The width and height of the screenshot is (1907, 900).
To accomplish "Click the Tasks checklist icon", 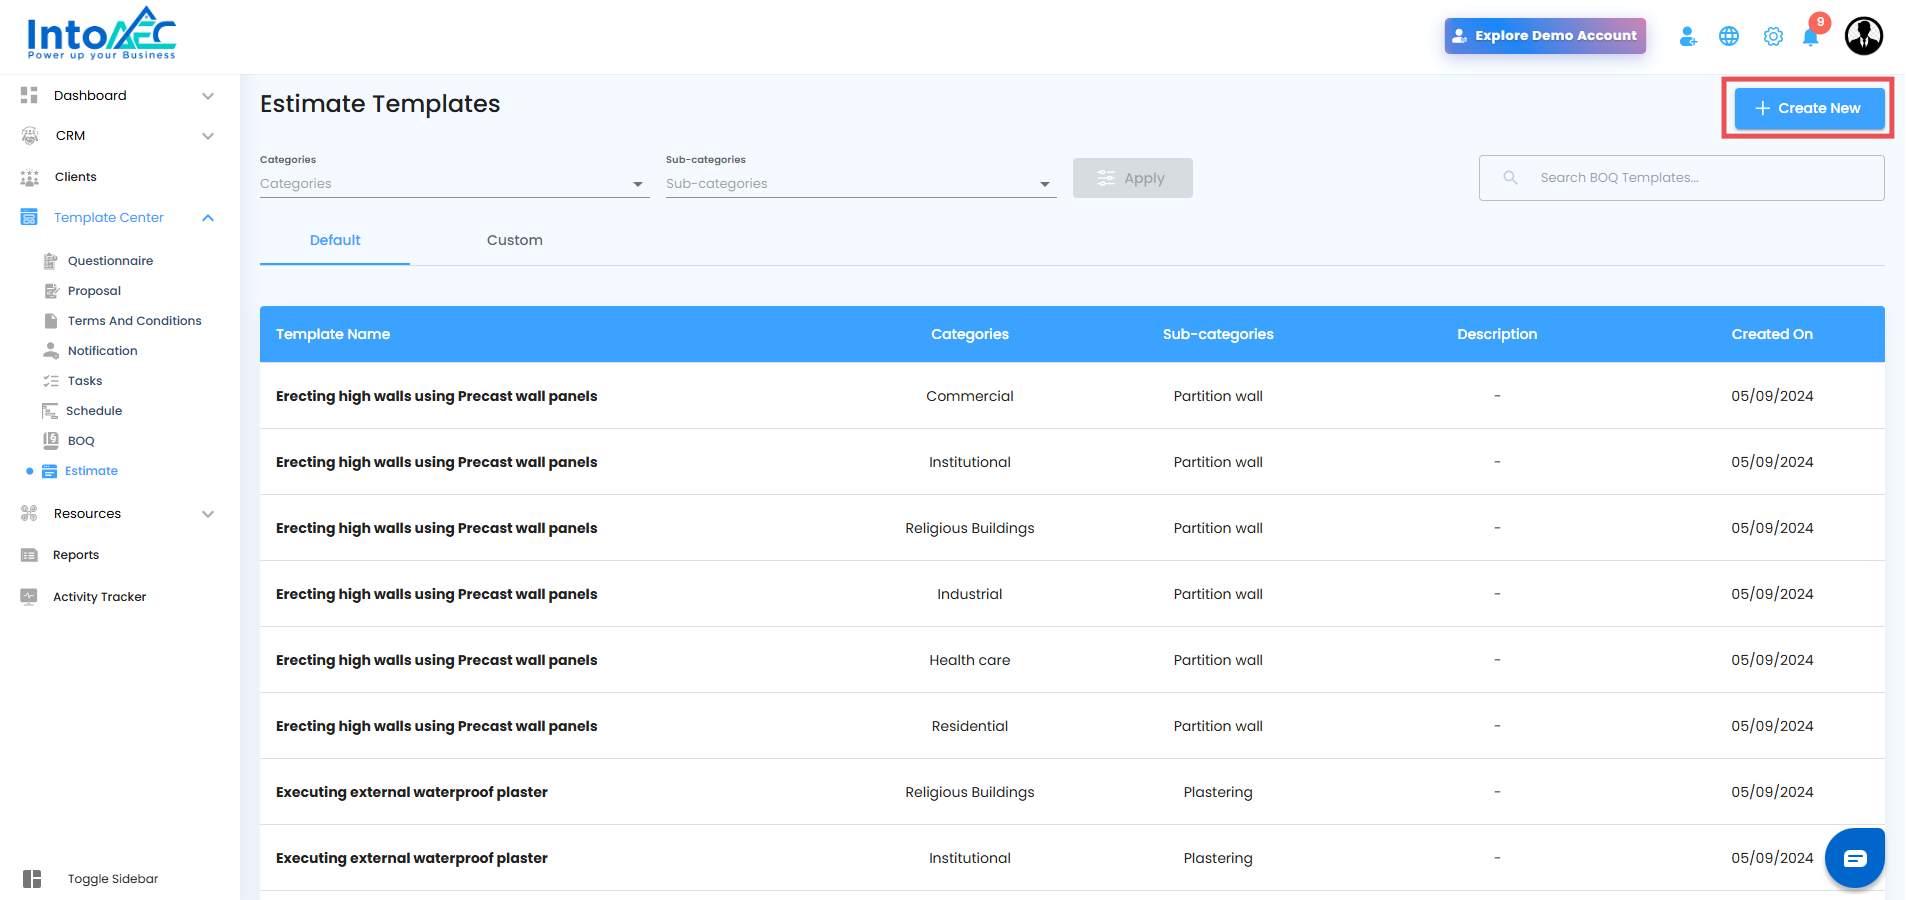I will tap(51, 381).
